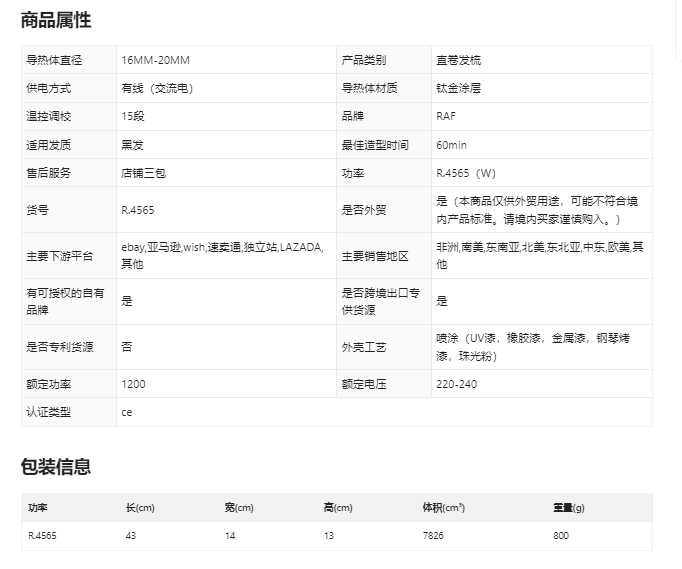682x569 pixels.
Task: Select the 钛金涂层 material value
Action: (459, 88)
